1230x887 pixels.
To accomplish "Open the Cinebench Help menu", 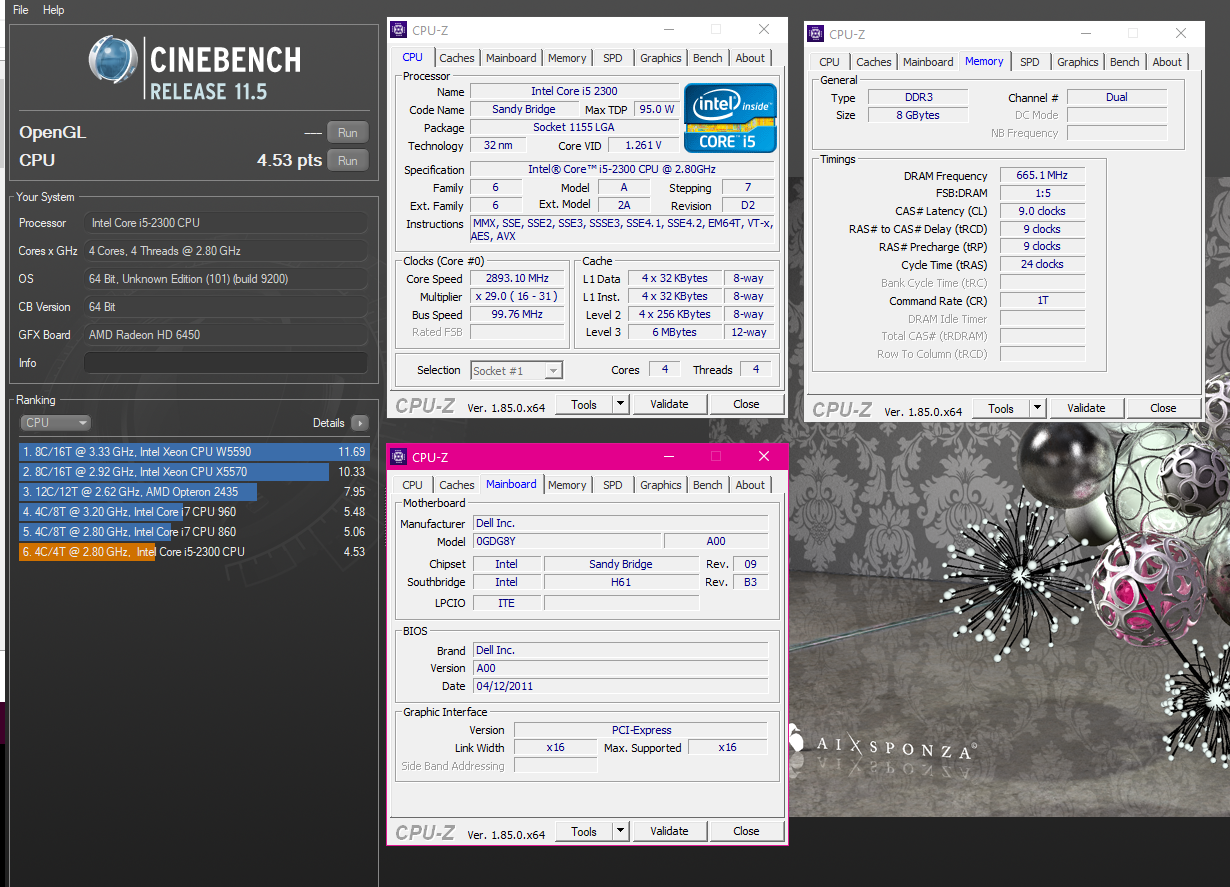I will pyautogui.click(x=54, y=10).
